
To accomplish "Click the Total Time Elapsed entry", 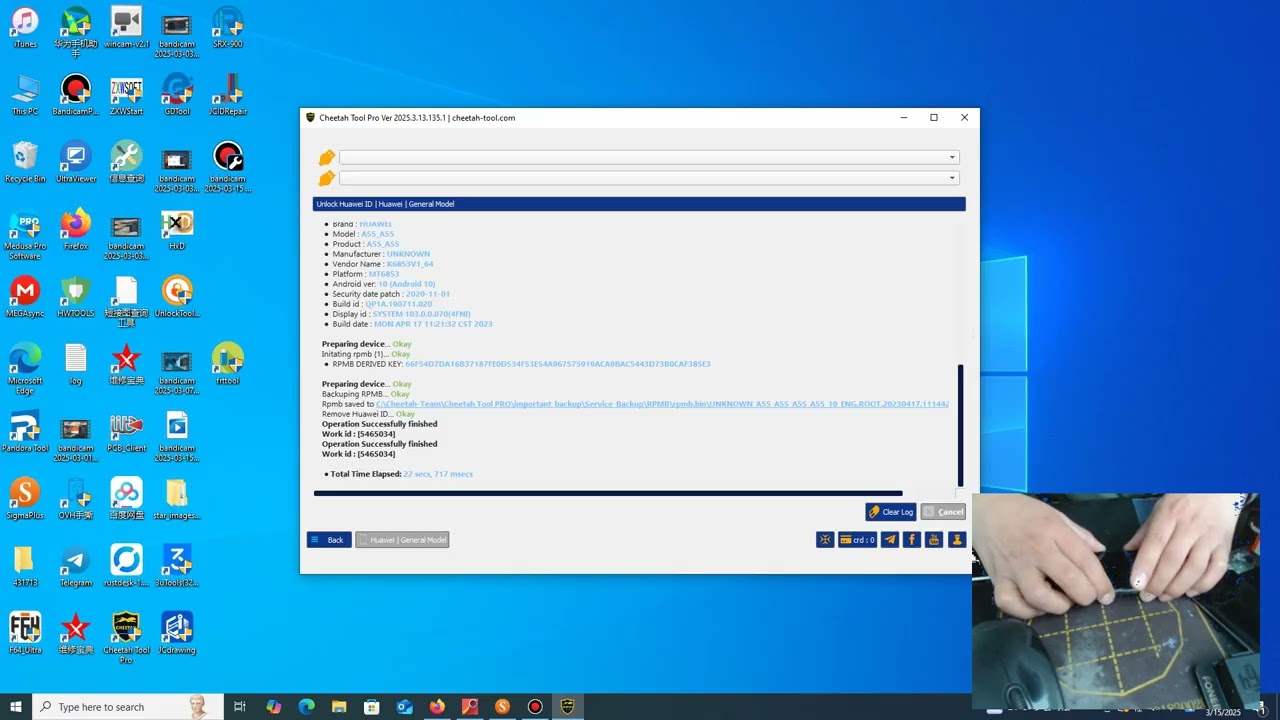I will [x=402, y=474].
